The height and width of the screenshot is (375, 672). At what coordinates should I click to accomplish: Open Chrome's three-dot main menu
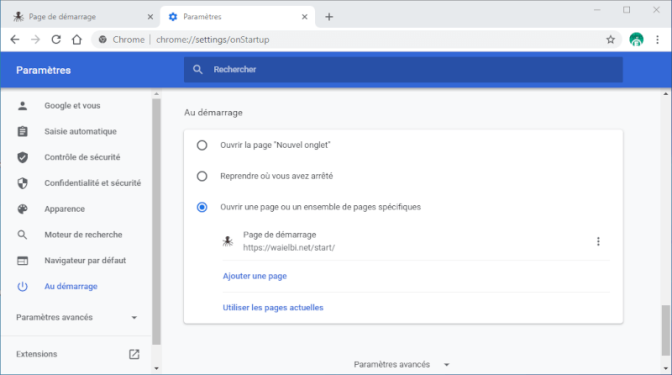(x=657, y=40)
